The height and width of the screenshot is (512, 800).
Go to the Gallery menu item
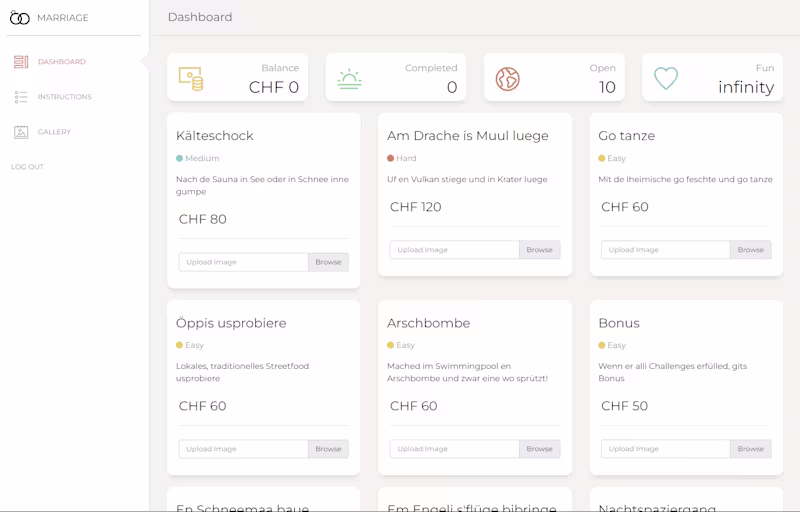click(x=54, y=132)
